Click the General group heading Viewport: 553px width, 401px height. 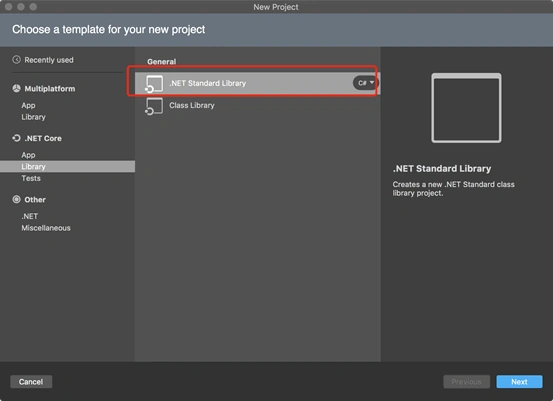pyautogui.click(x=162, y=62)
